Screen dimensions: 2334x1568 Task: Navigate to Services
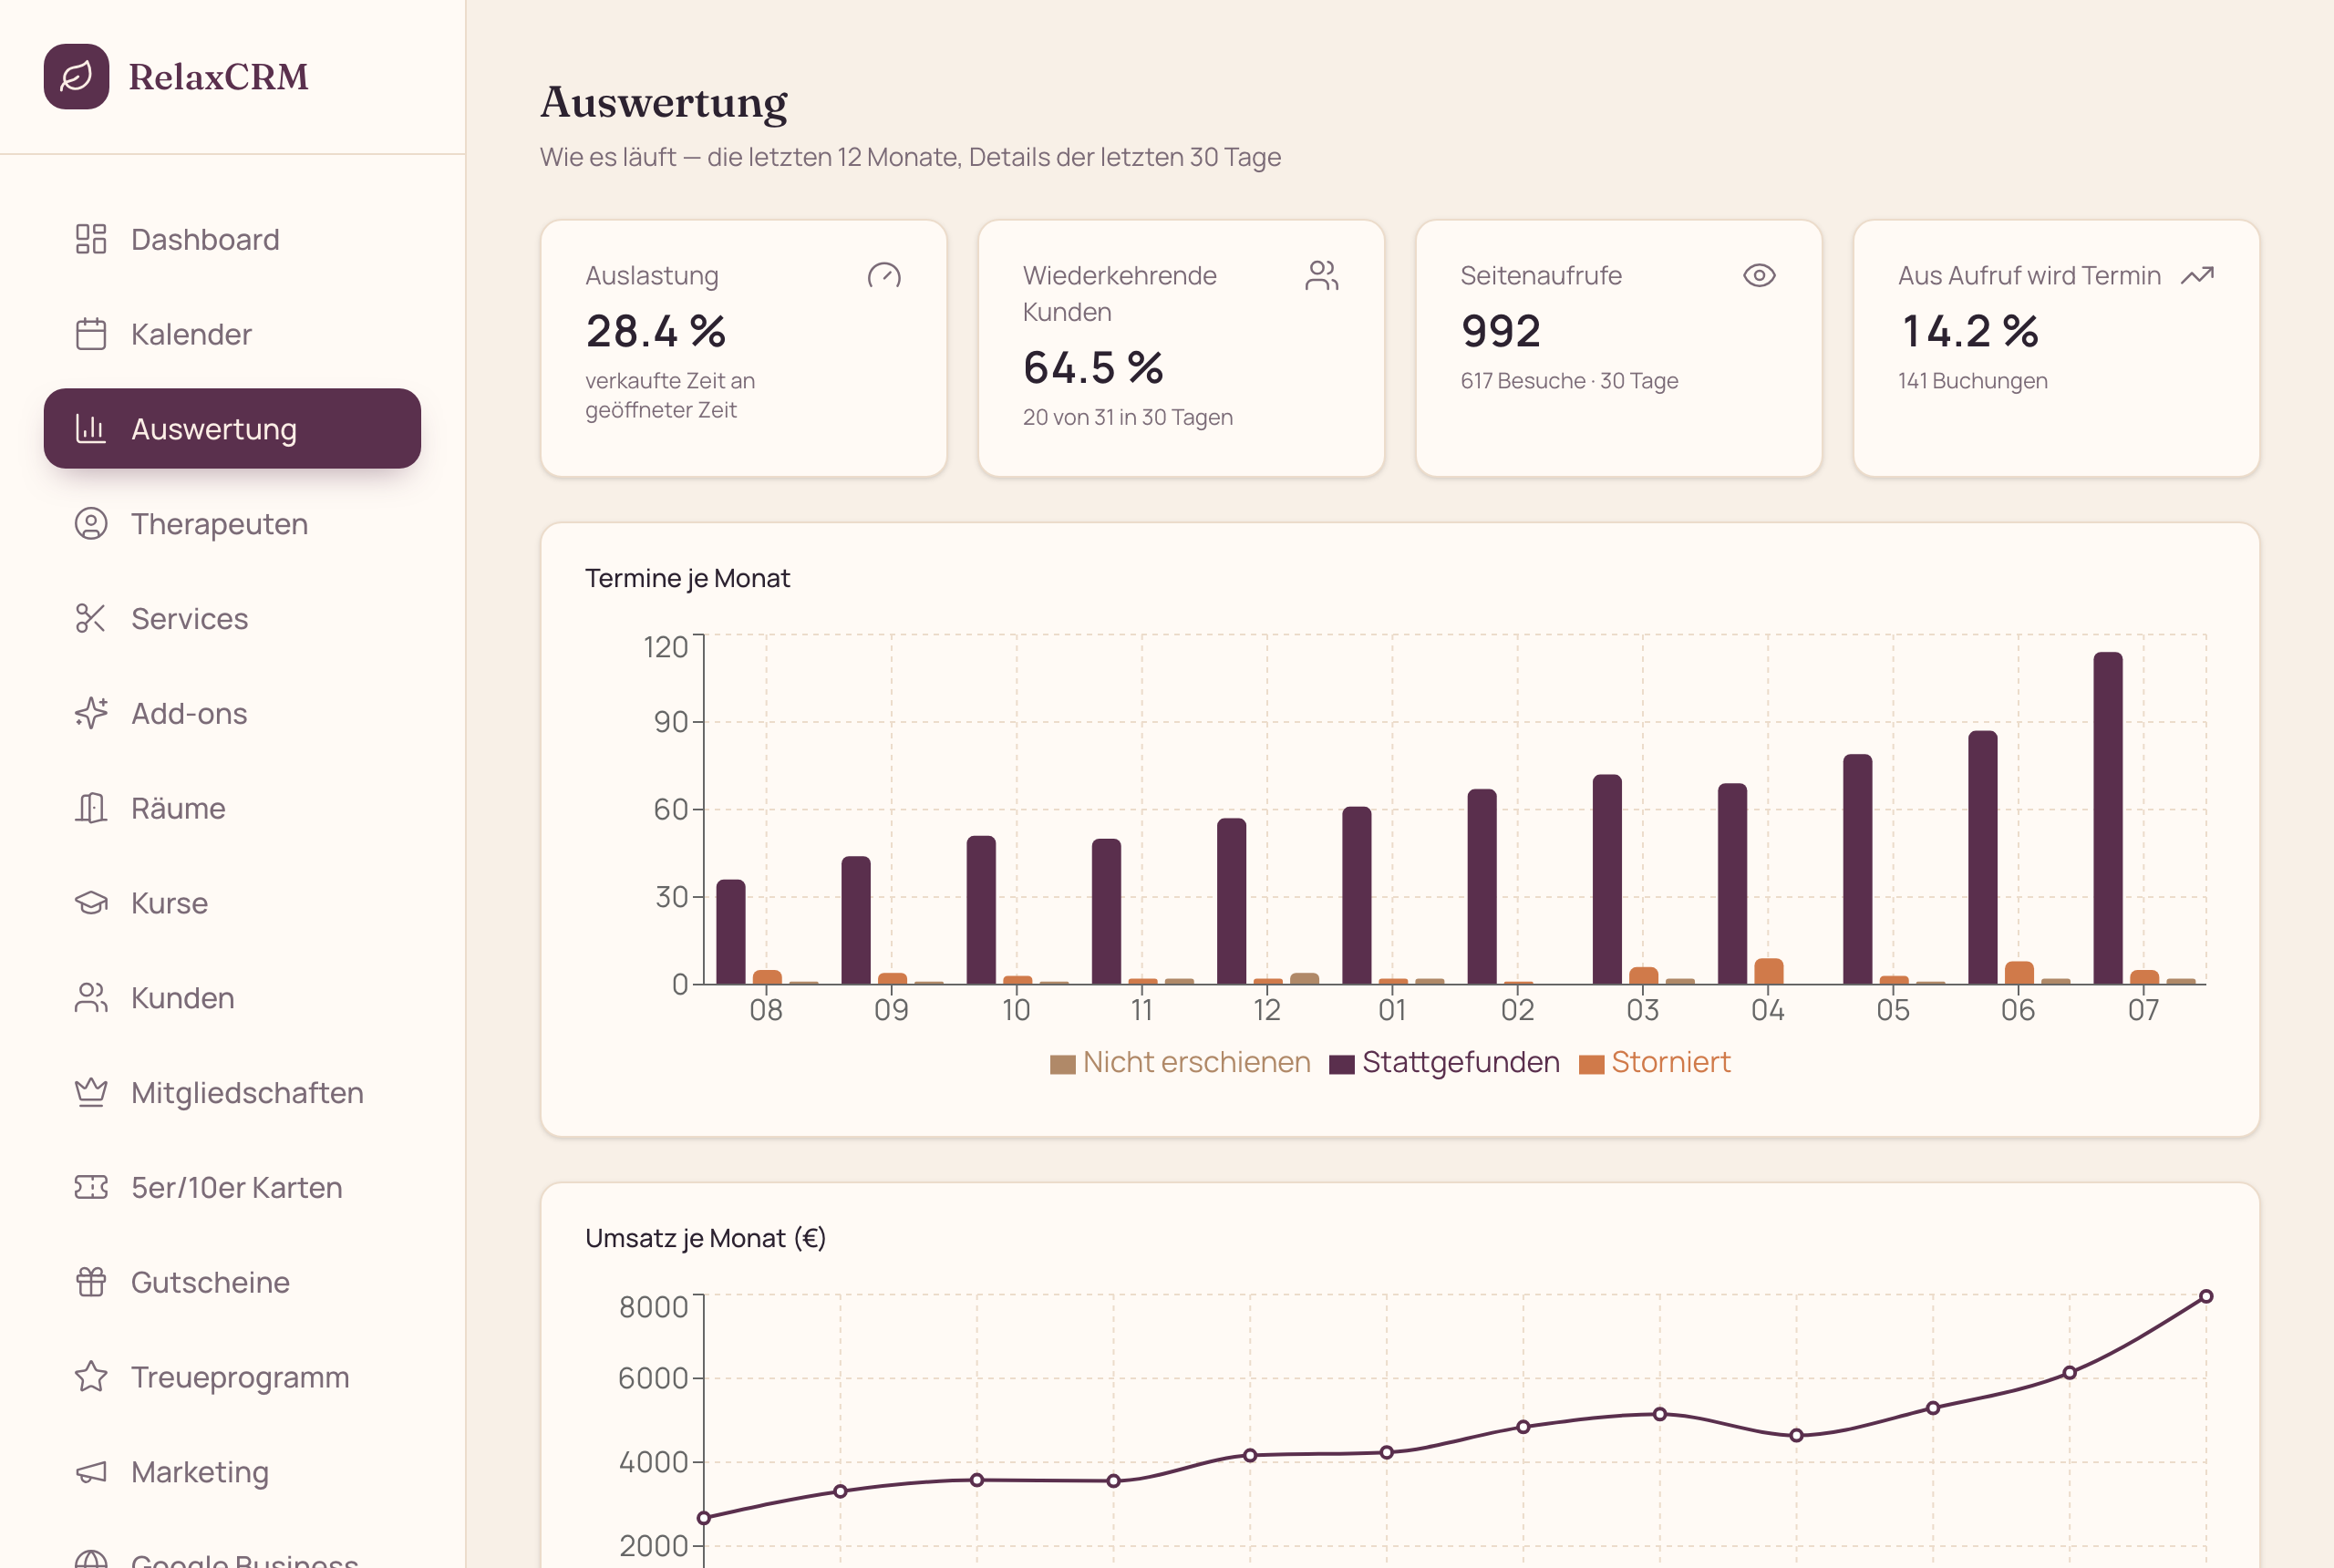point(232,618)
